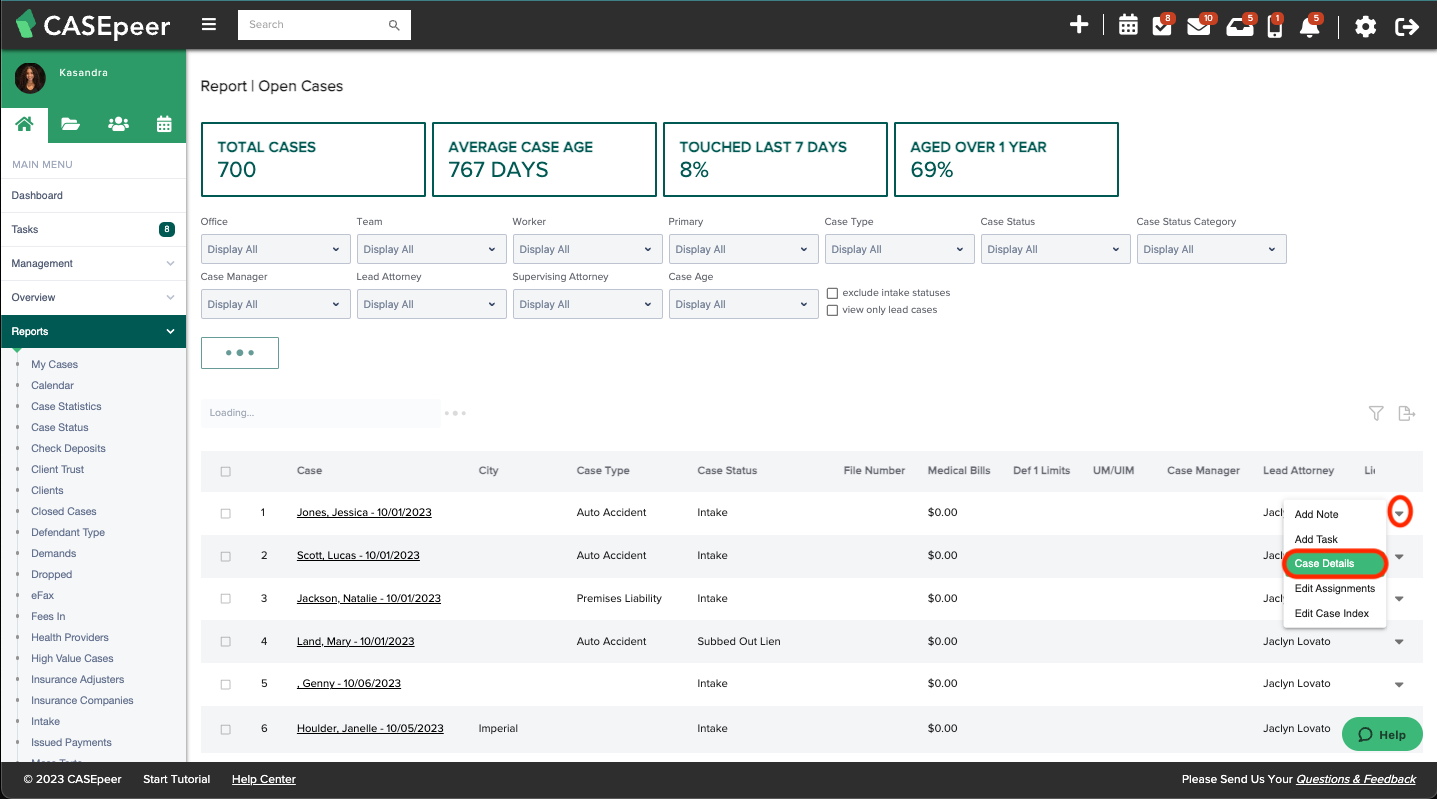Check the box for Houlder, Janelle row
Viewport: 1437px width, 799px height.
[x=225, y=729]
